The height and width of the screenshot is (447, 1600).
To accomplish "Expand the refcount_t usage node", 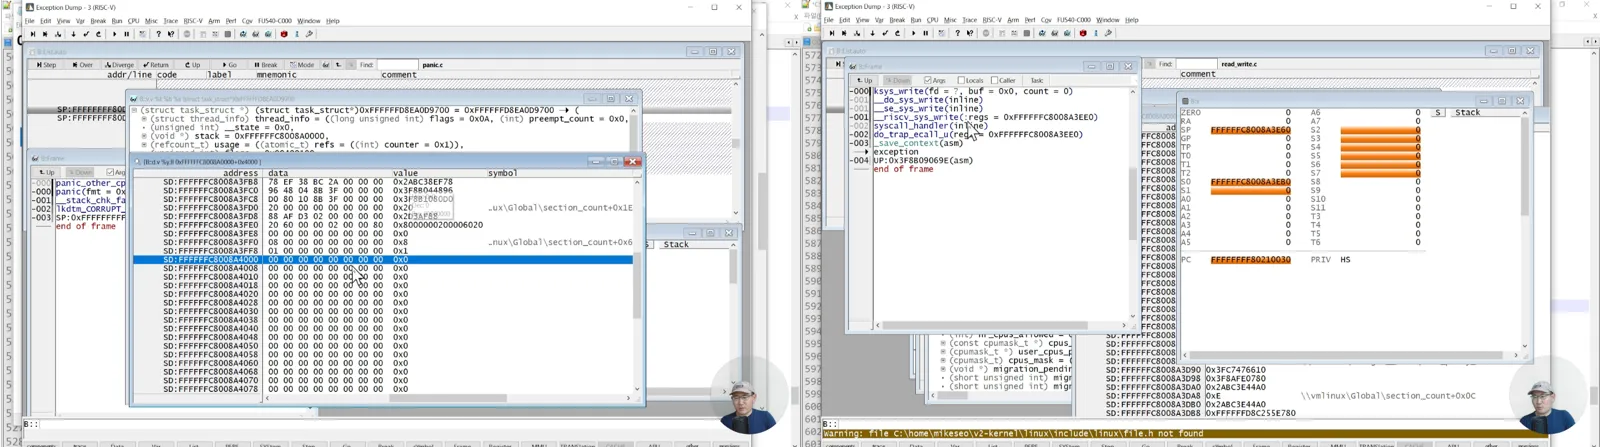I will pyautogui.click(x=144, y=144).
